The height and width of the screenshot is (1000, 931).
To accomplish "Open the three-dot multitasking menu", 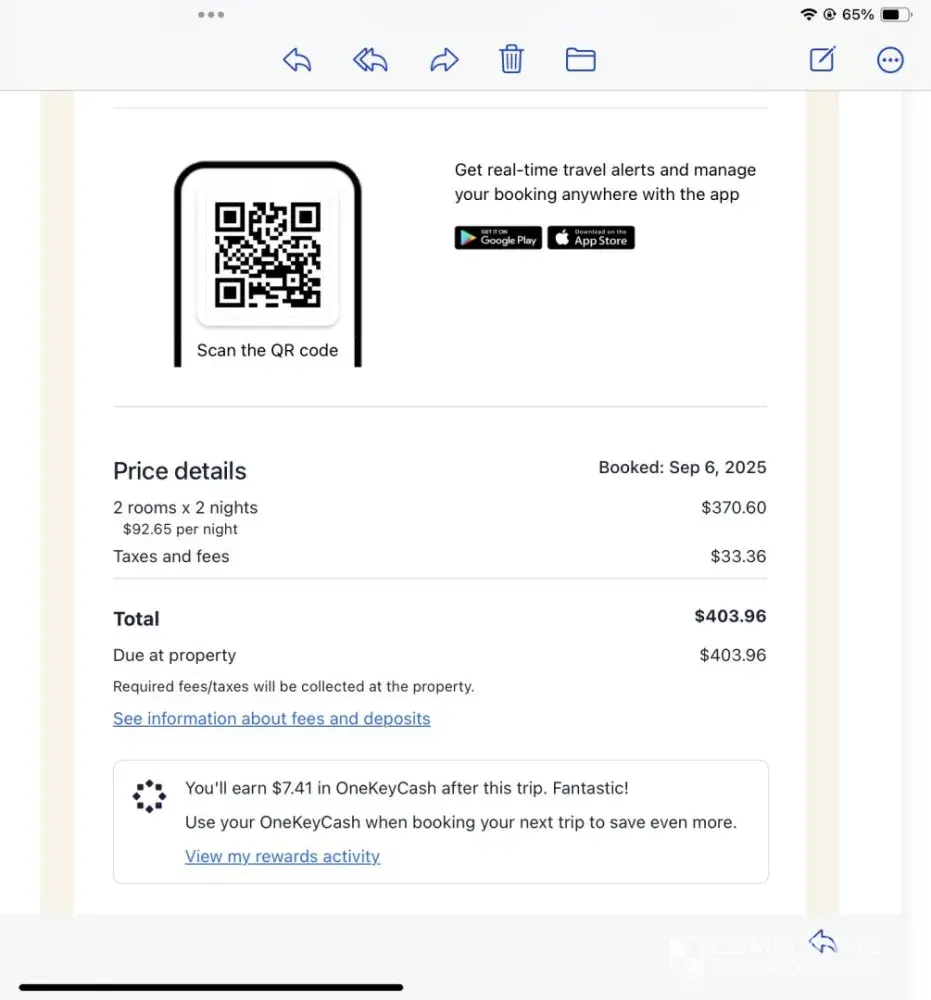I will (211, 15).
